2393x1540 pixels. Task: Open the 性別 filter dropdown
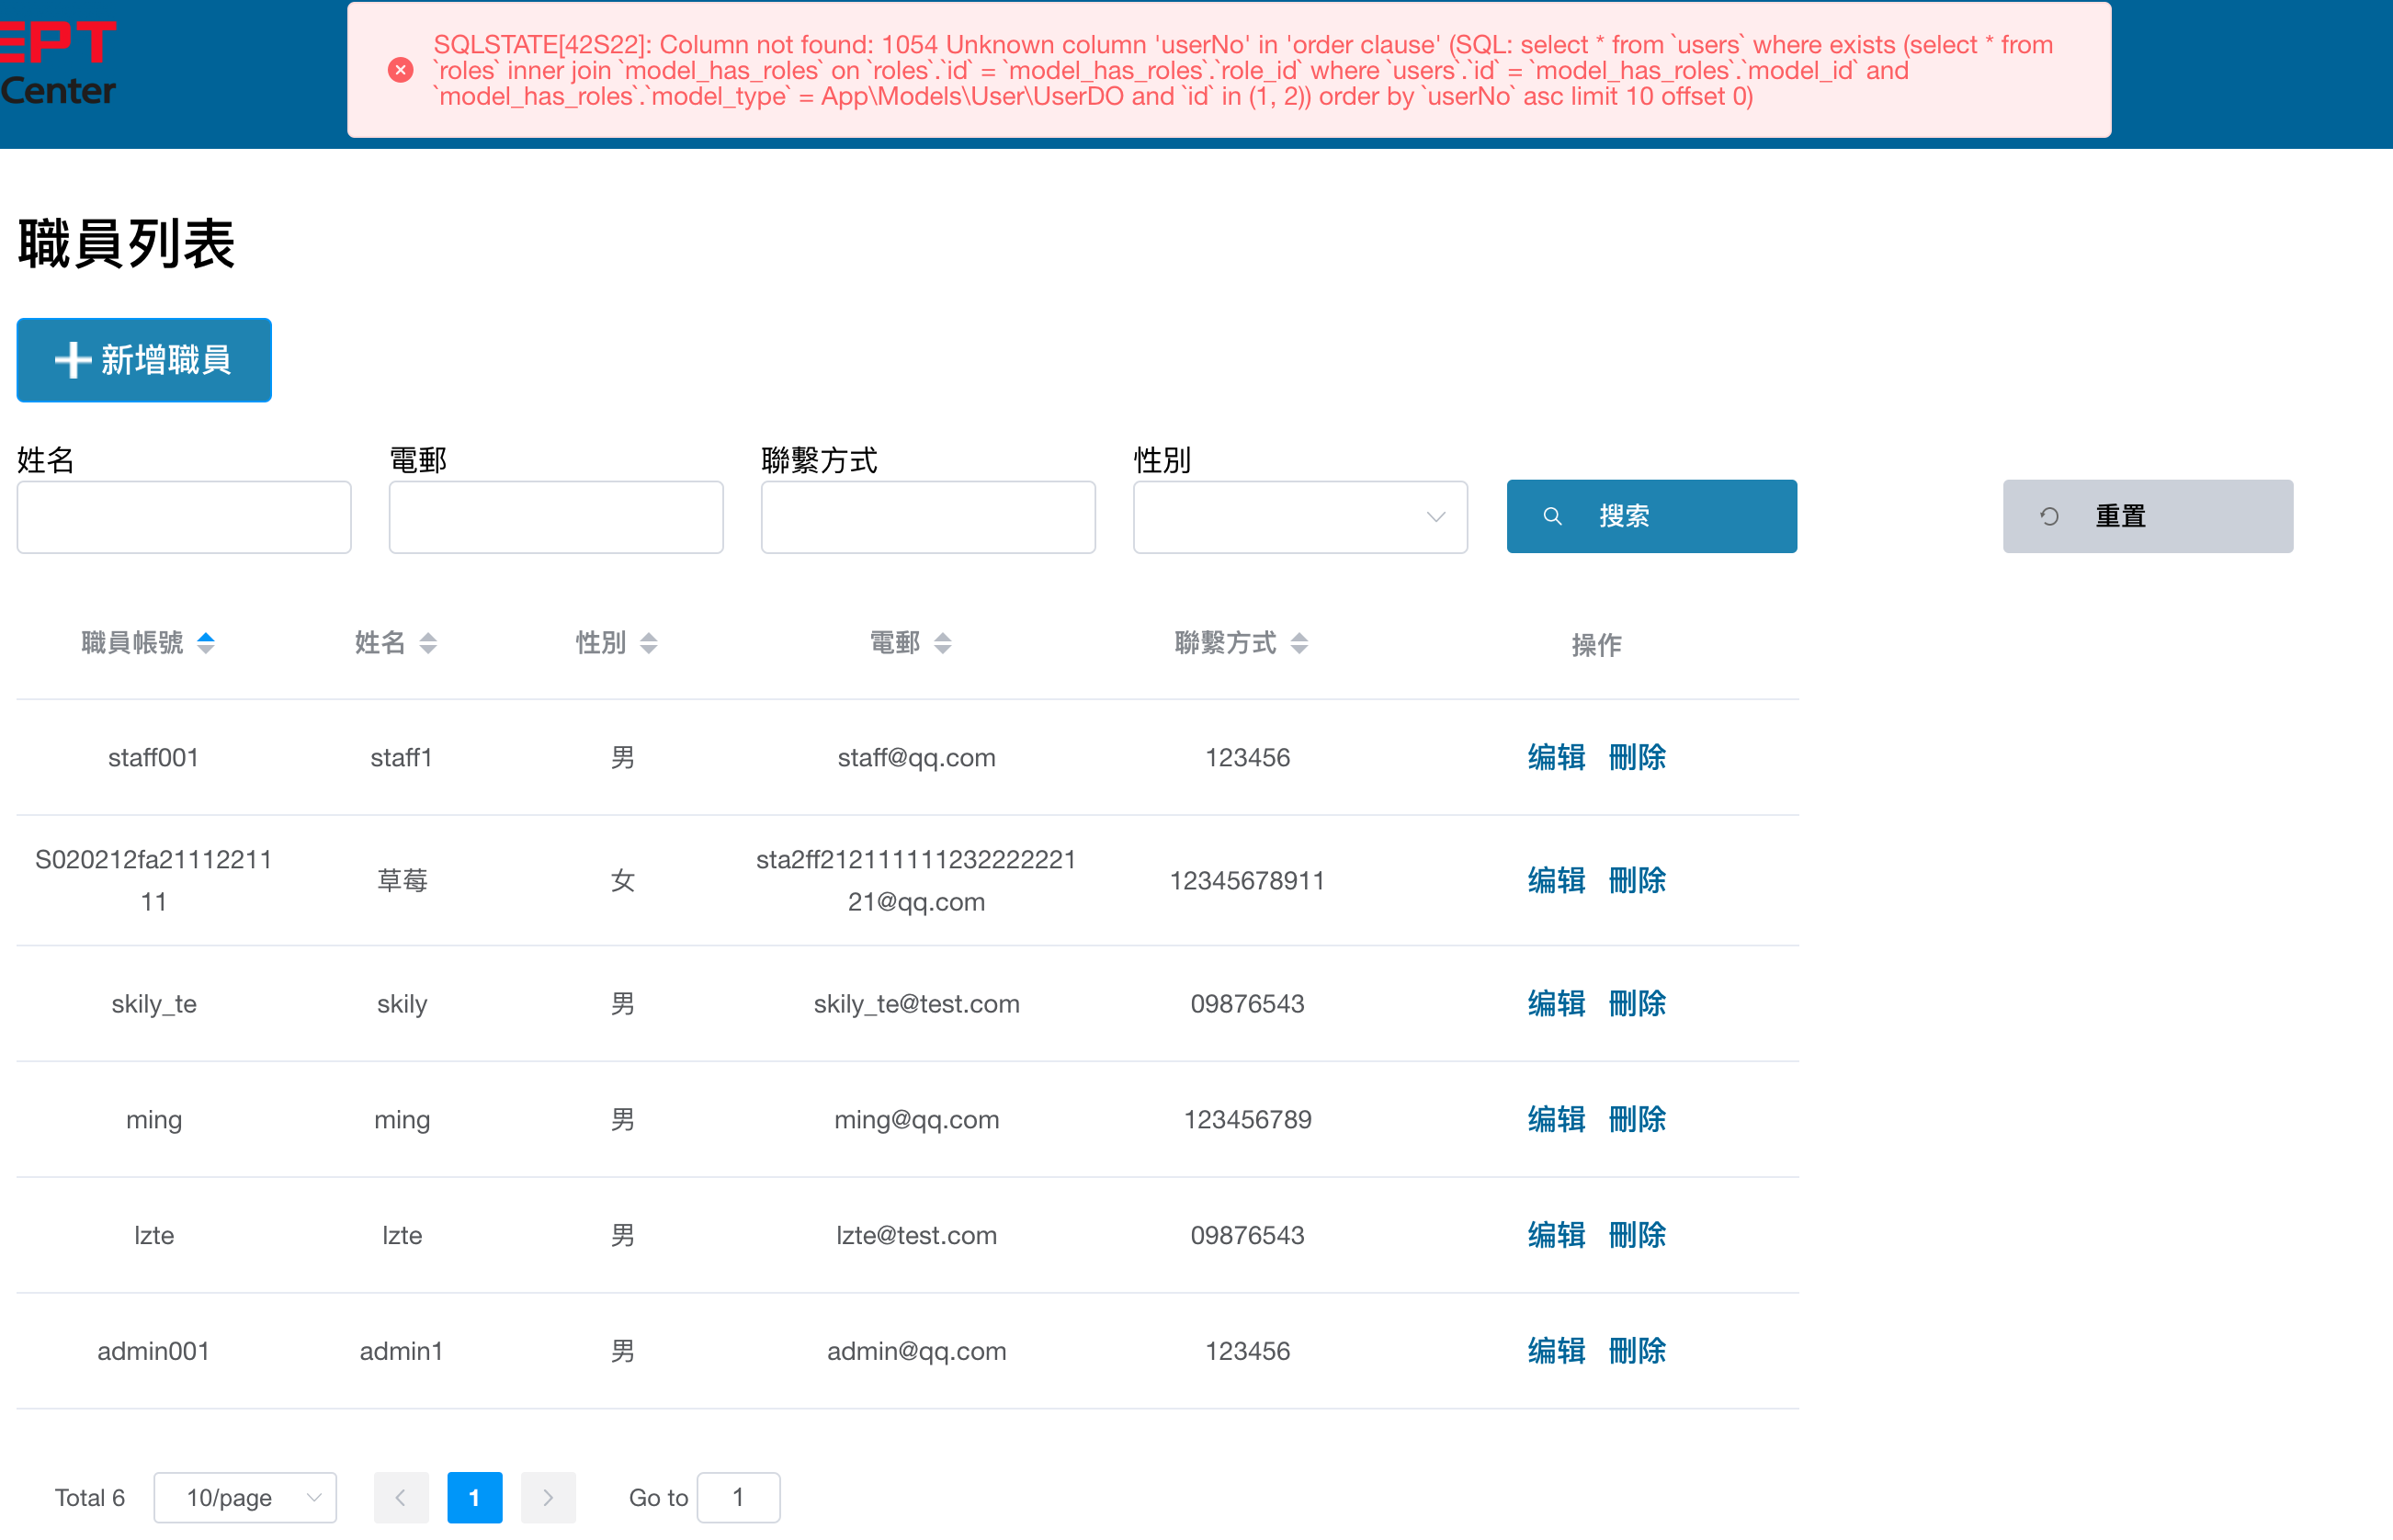1300,517
